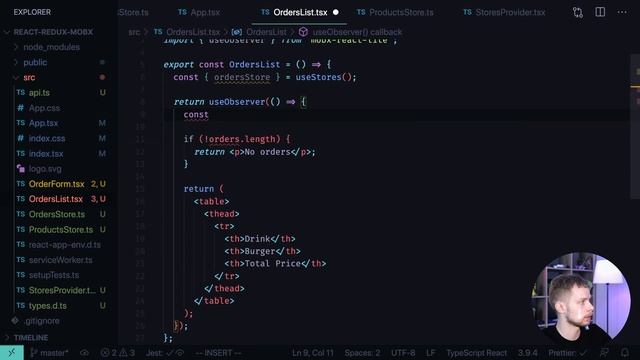Open notifications bell in status bar
This screenshot has height=360, width=640.
[624, 353]
